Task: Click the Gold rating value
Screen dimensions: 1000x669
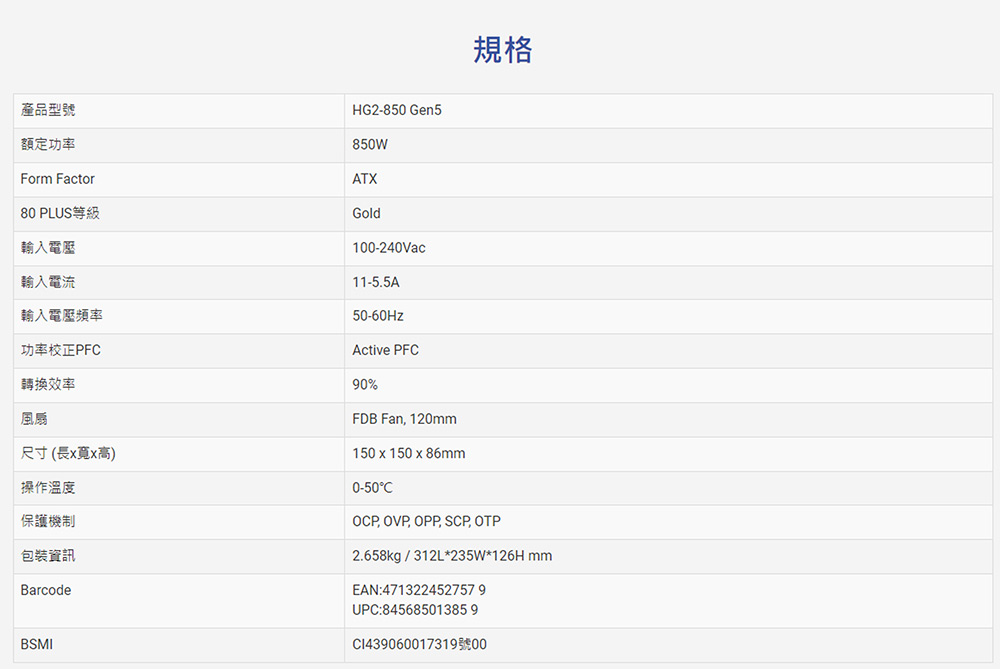Action: pyautogui.click(x=367, y=213)
